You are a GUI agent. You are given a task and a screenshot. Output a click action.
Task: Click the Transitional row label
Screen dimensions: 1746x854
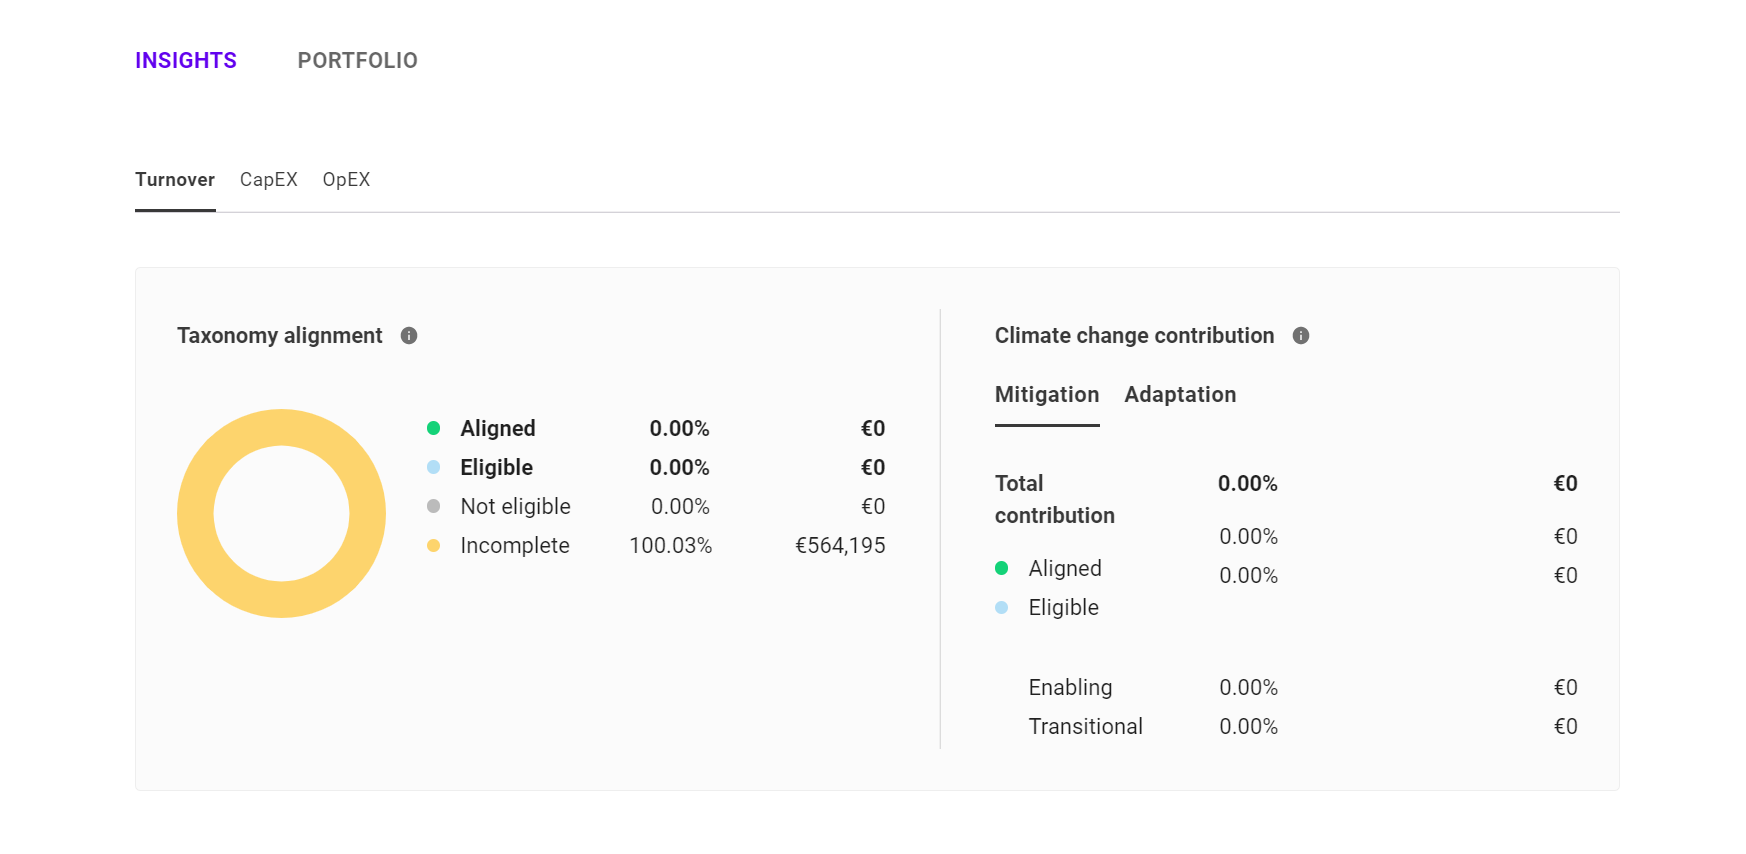(x=1085, y=727)
